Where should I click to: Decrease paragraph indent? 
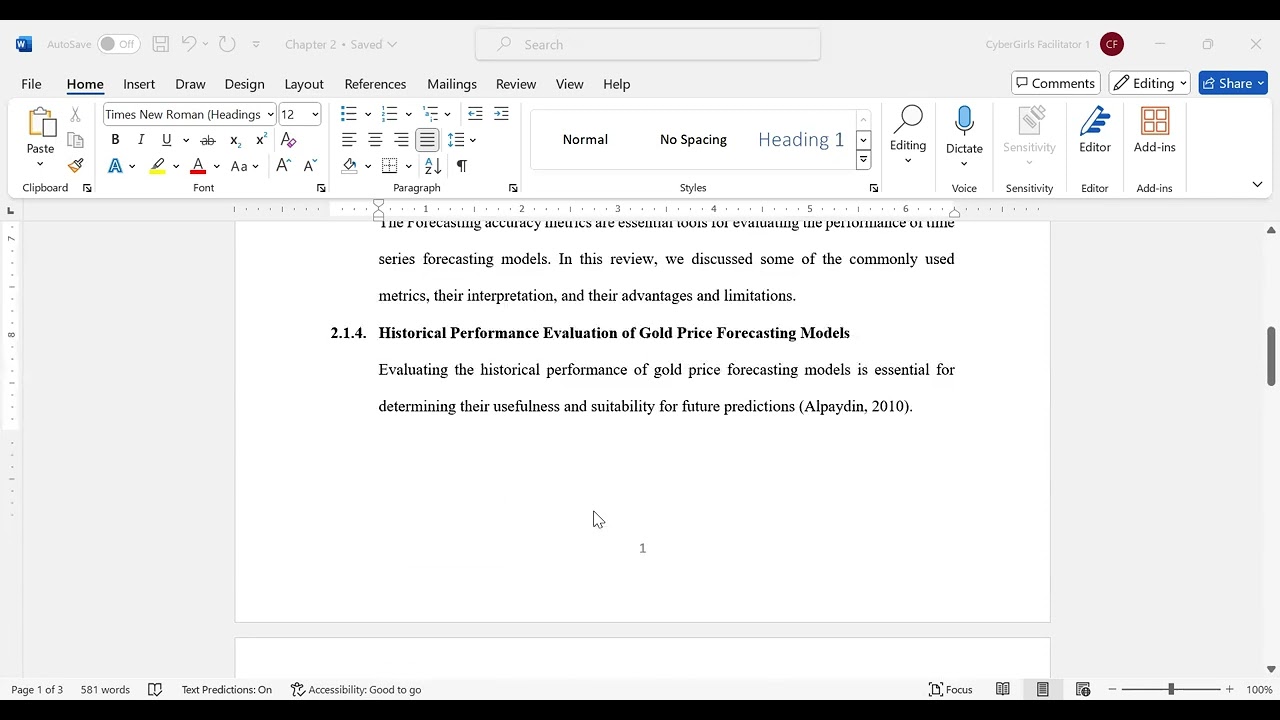[x=475, y=114]
